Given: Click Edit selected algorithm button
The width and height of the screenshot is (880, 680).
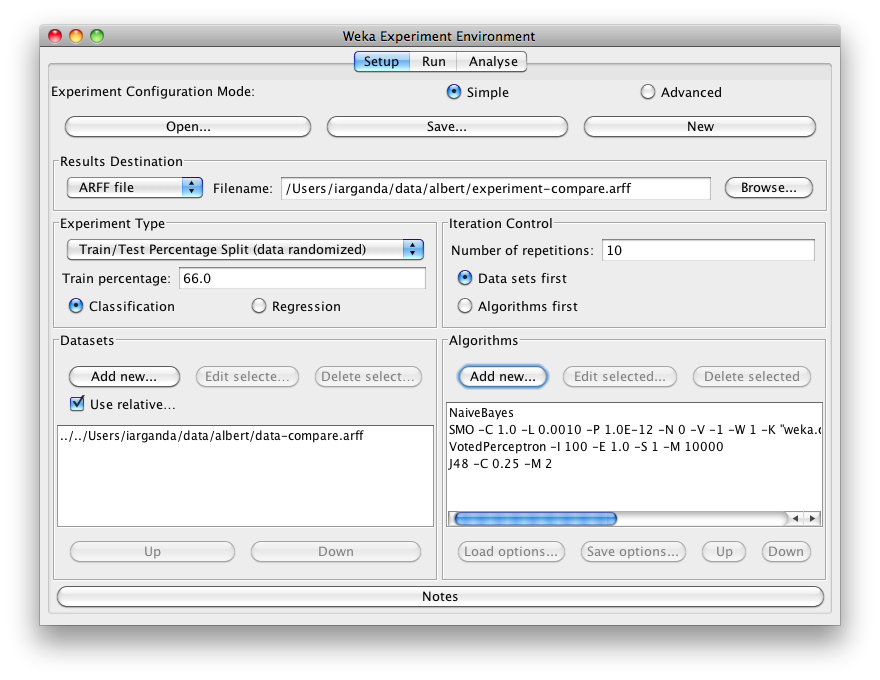Looking at the screenshot, I should click(x=620, y=376).
